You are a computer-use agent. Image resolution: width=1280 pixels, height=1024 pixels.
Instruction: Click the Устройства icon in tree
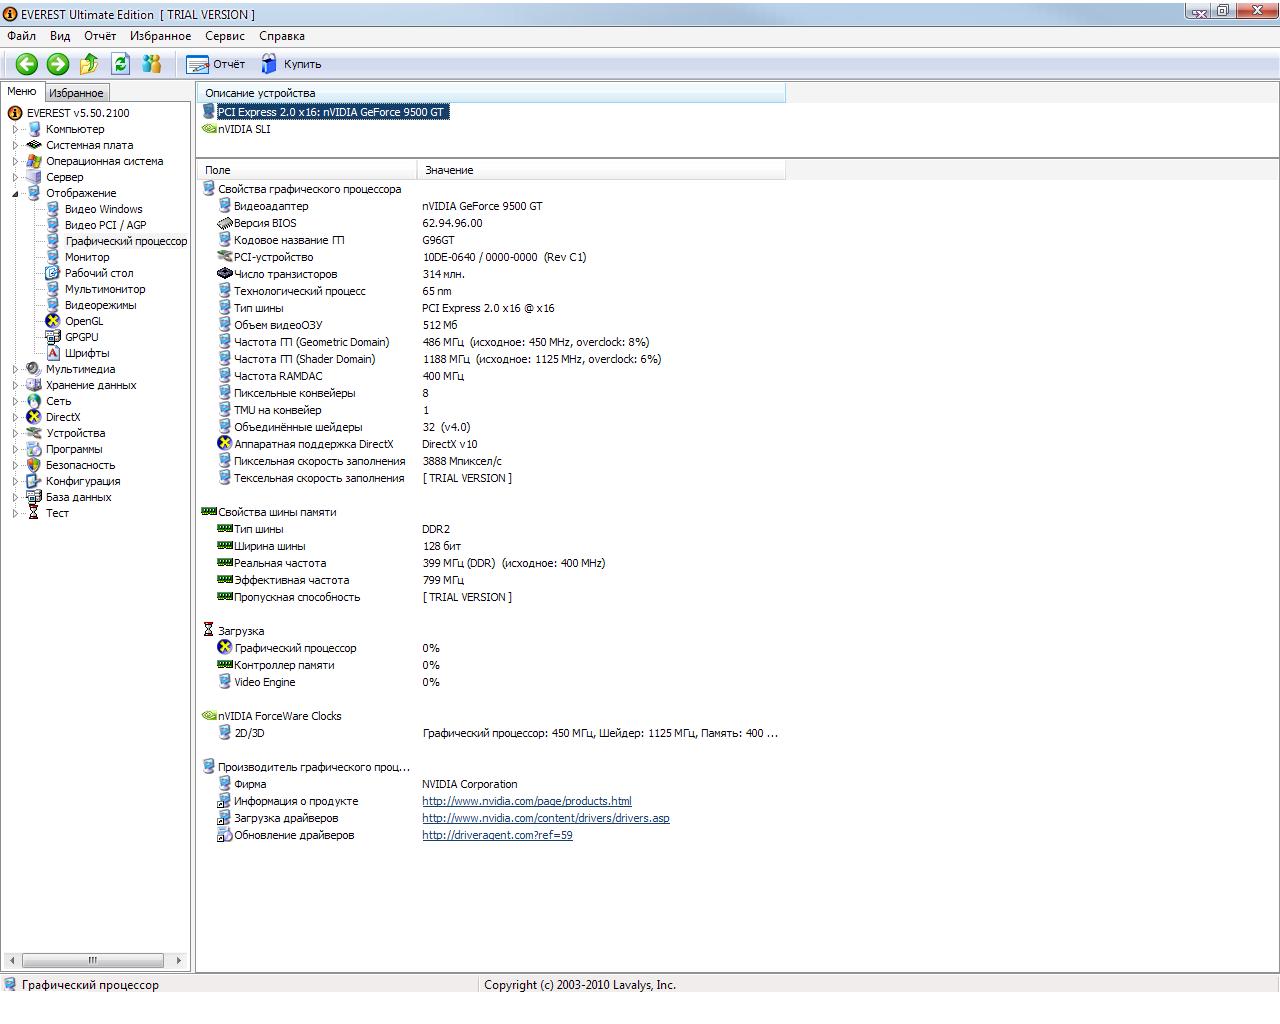pyautogui.click(x=34, y=433)
